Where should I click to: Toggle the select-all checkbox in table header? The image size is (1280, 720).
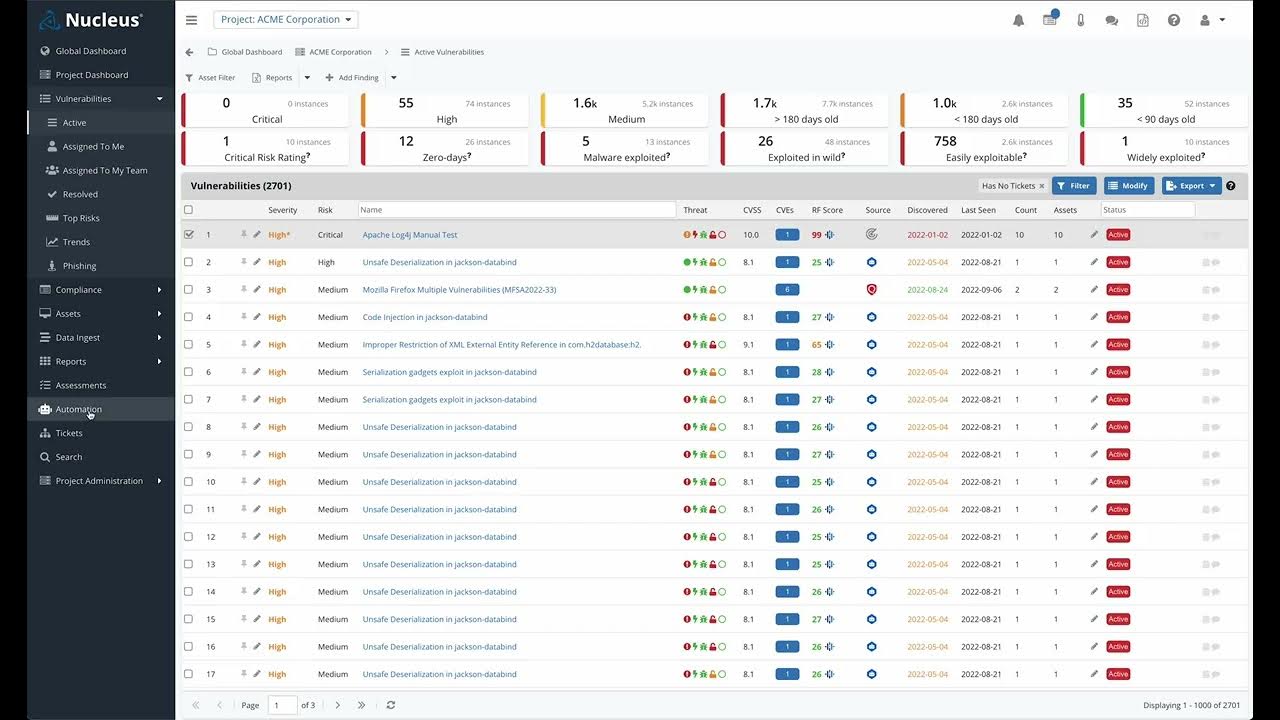188,210
